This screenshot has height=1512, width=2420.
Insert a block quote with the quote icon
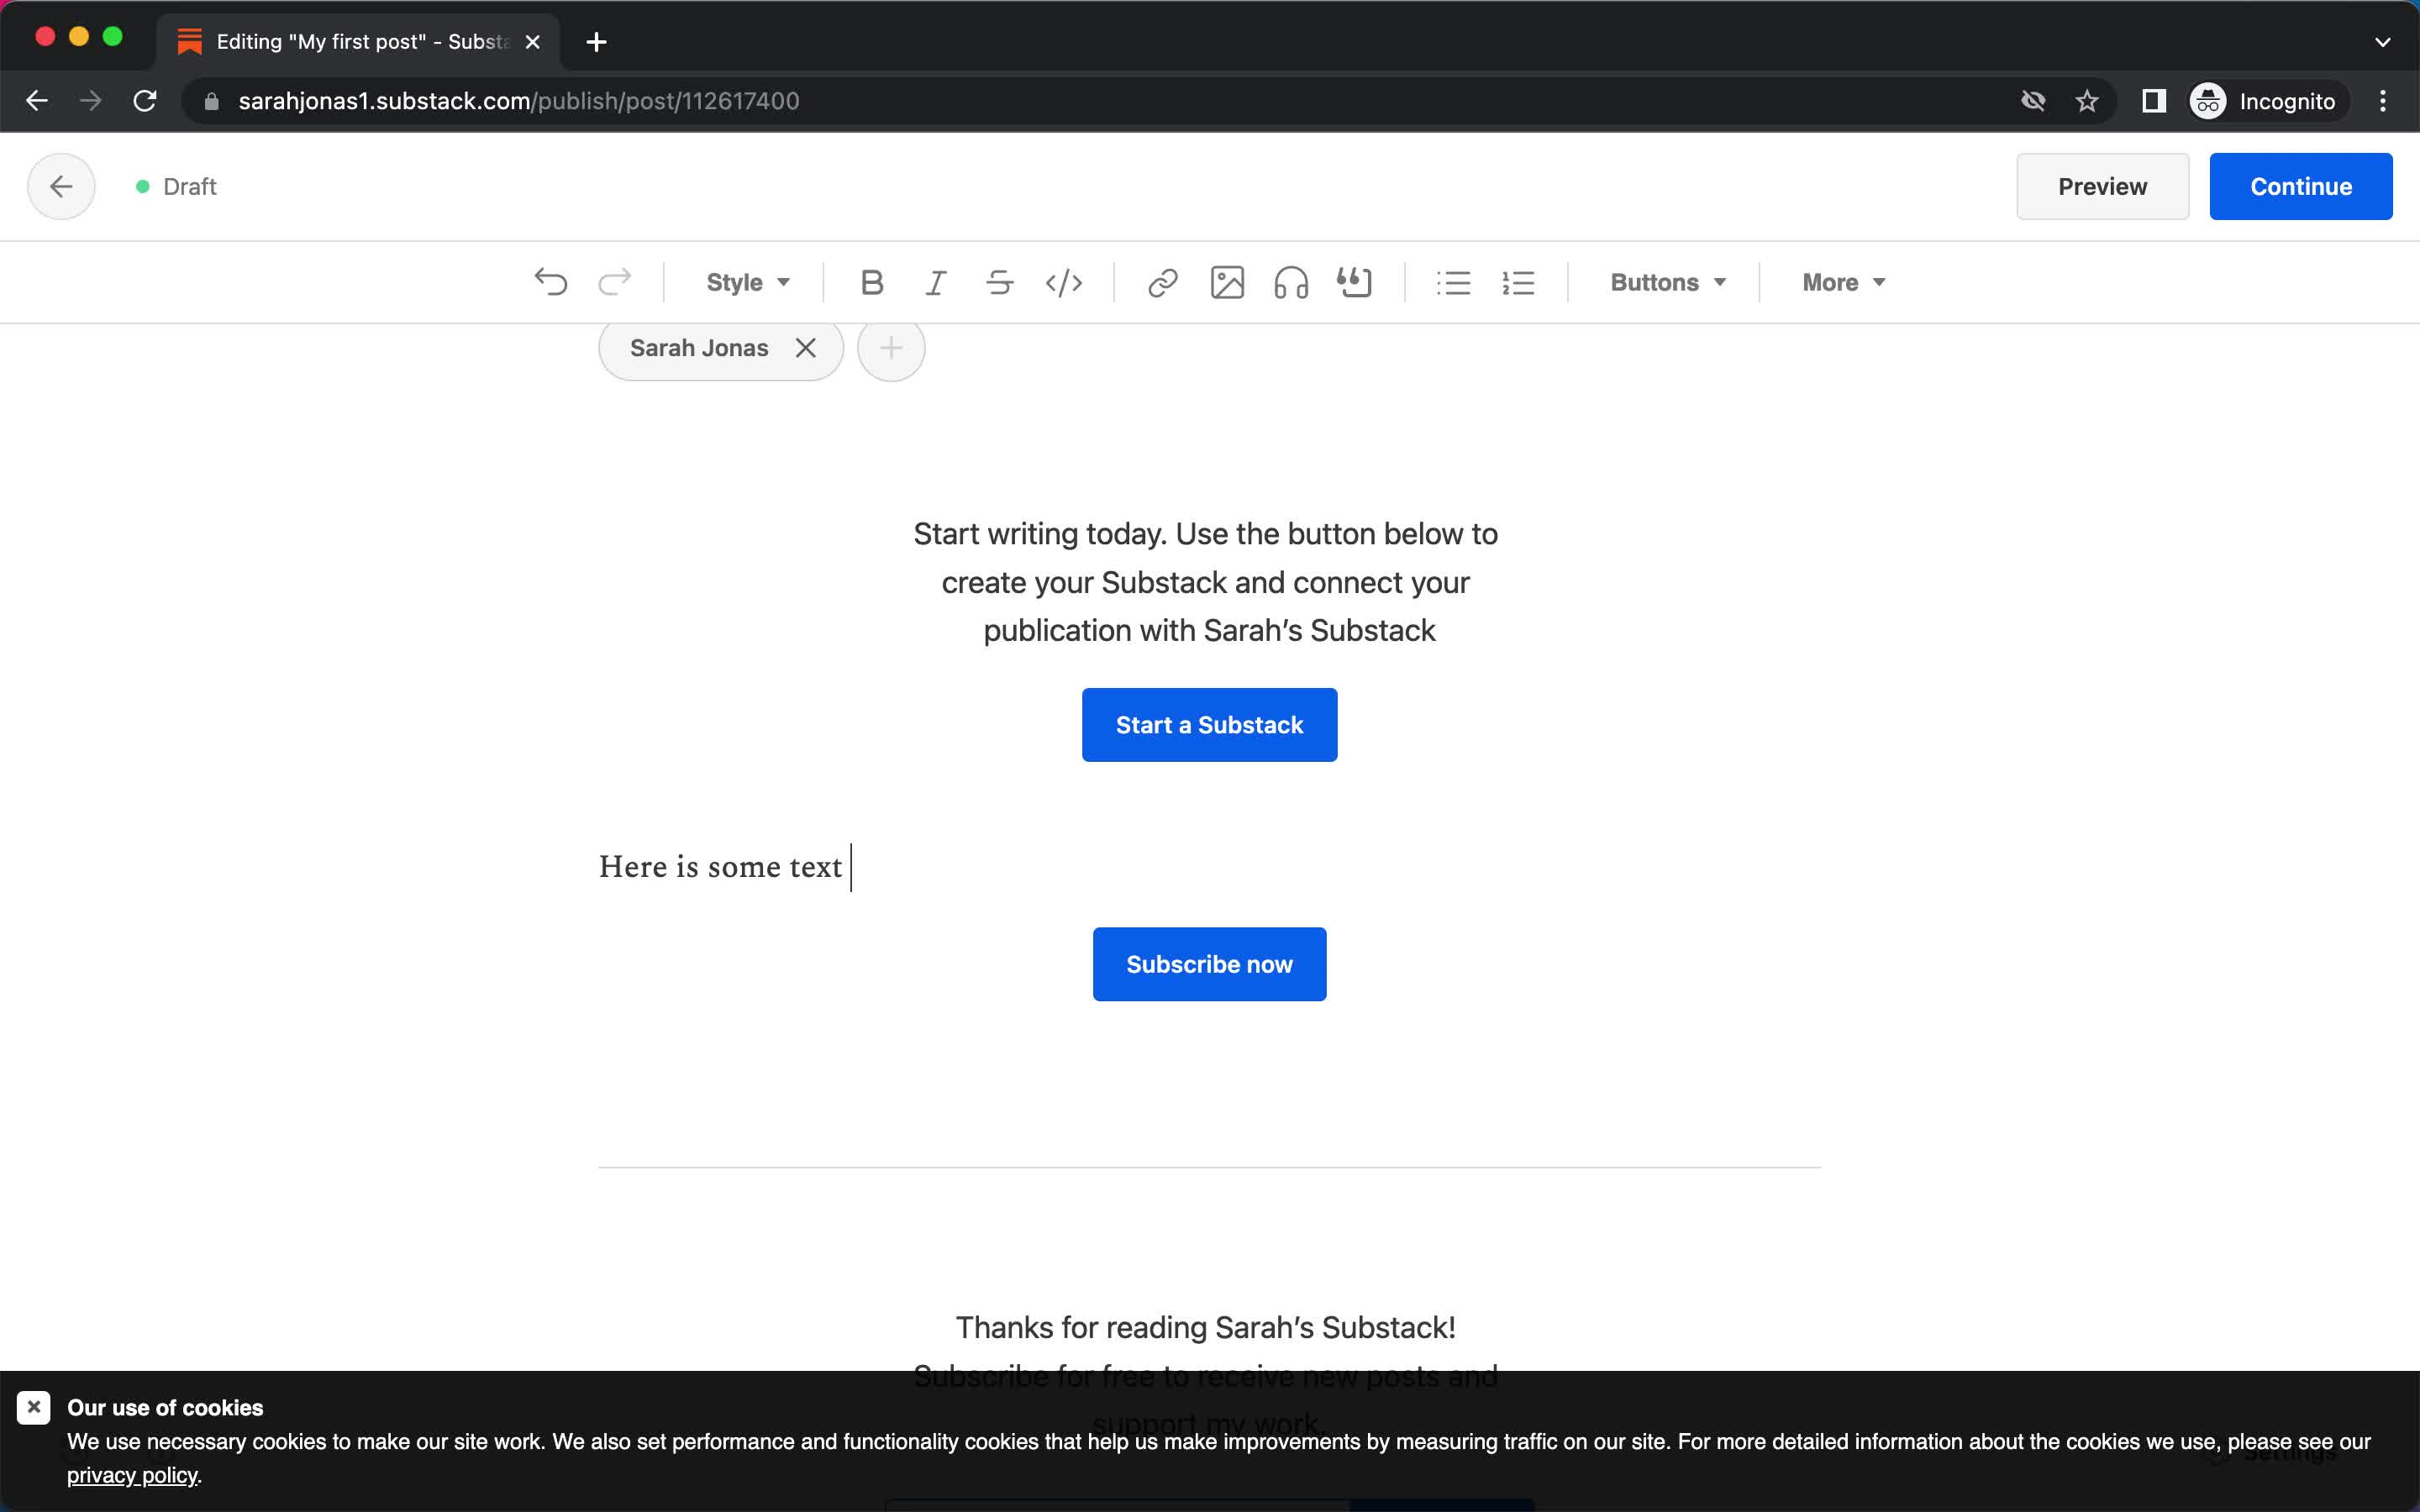coord(1355,283)
